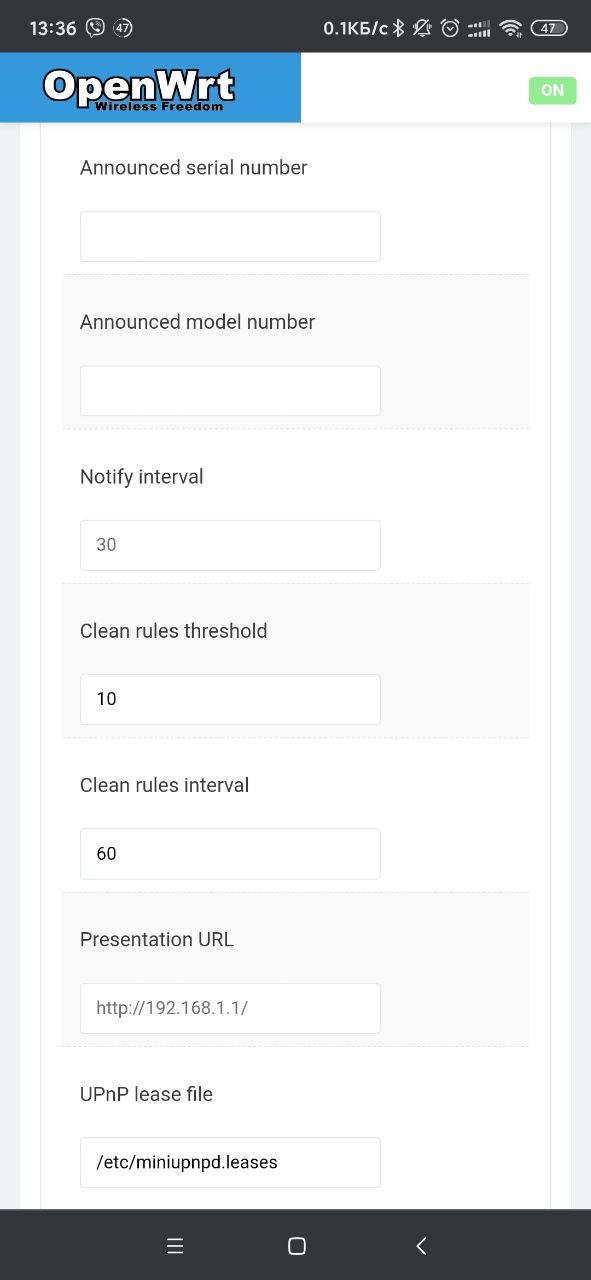Select the Clean rules threshold field
The image size is (591, 1280).
[230, 699]
